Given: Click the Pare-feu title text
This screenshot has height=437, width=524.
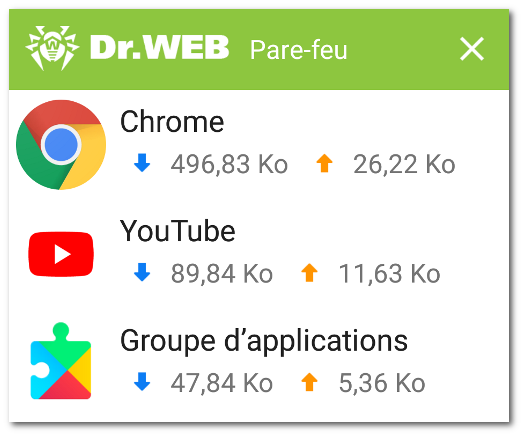Looking at the screenshot, I should tap(299, 50).
